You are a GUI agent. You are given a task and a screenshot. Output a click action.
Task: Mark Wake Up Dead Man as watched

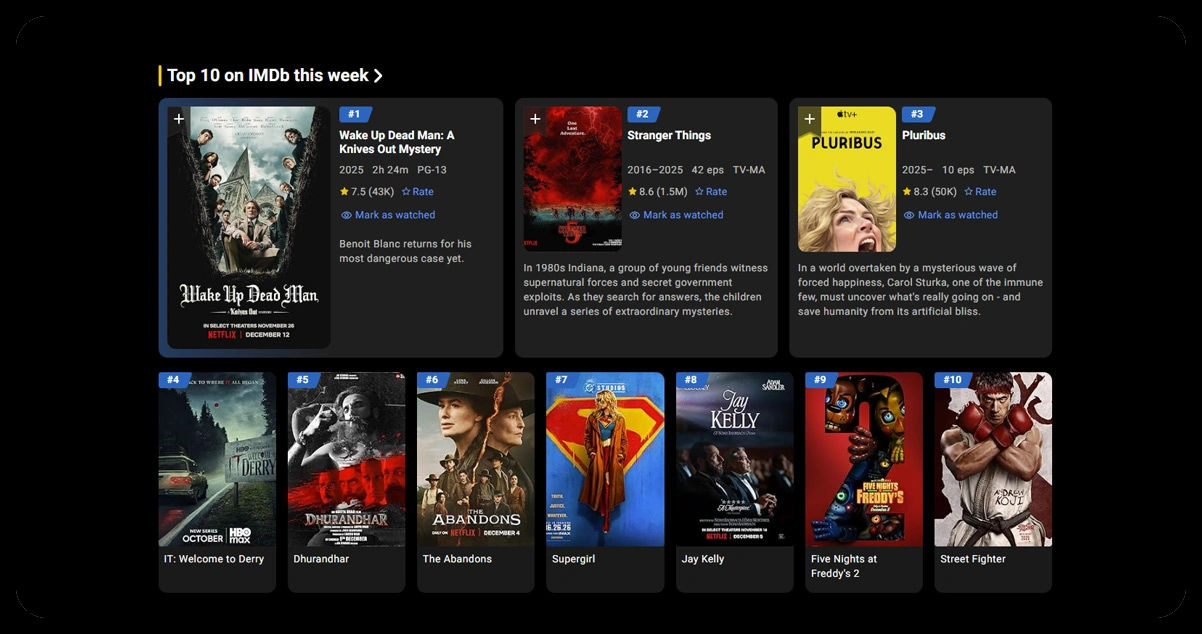(x=388, y=215)
